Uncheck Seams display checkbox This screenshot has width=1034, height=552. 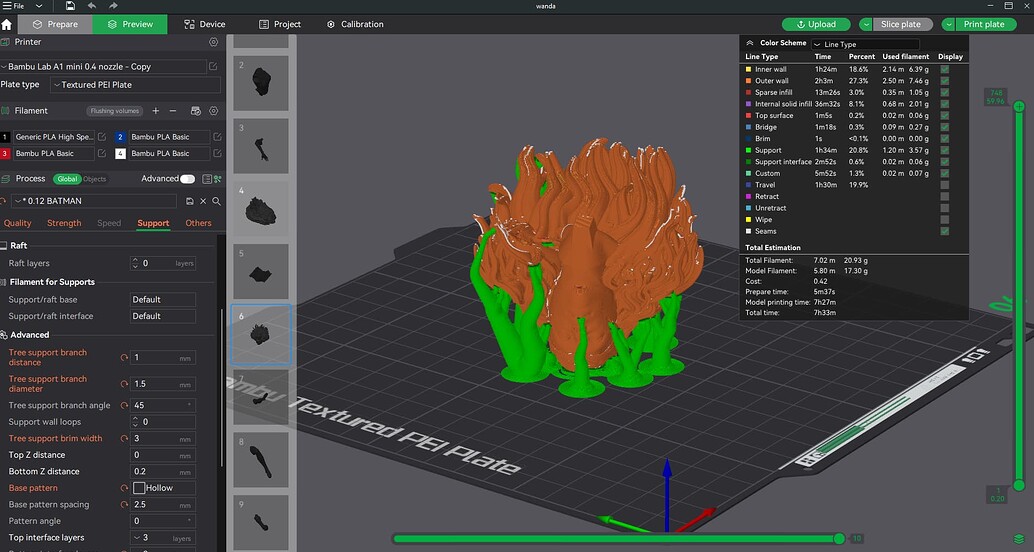coord(945,231)
